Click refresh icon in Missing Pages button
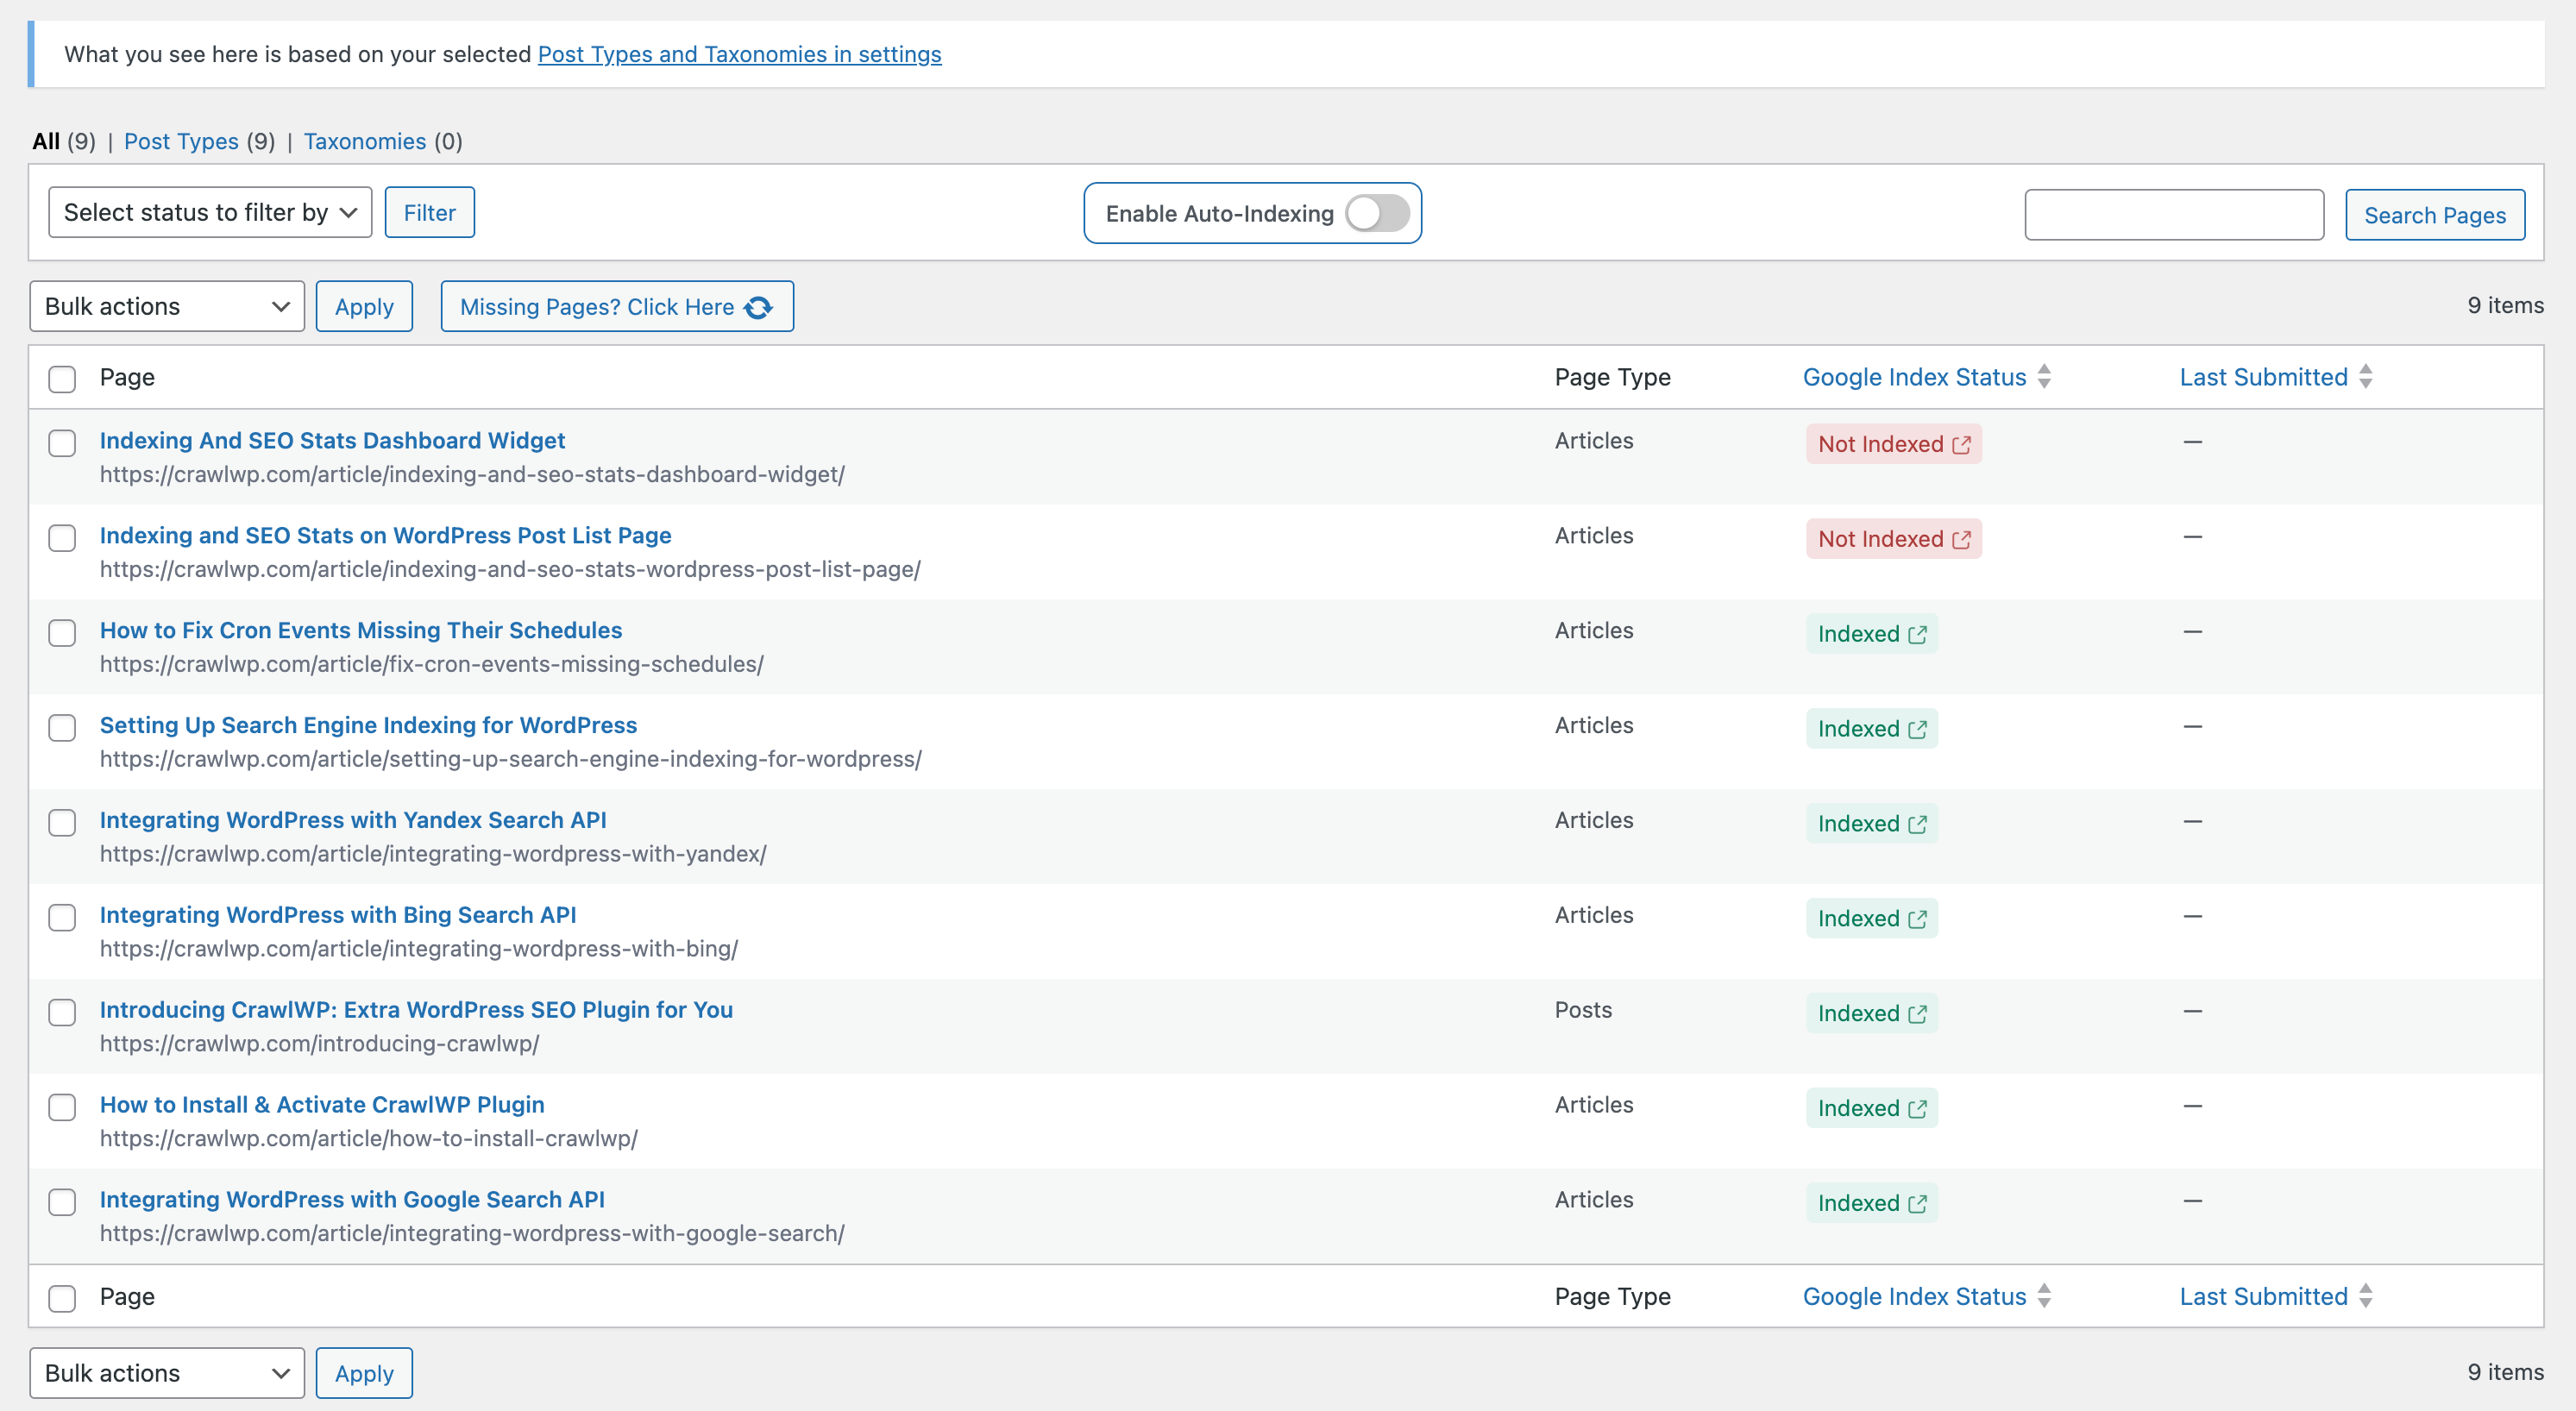2576x1411 pixels. [759, 307]
